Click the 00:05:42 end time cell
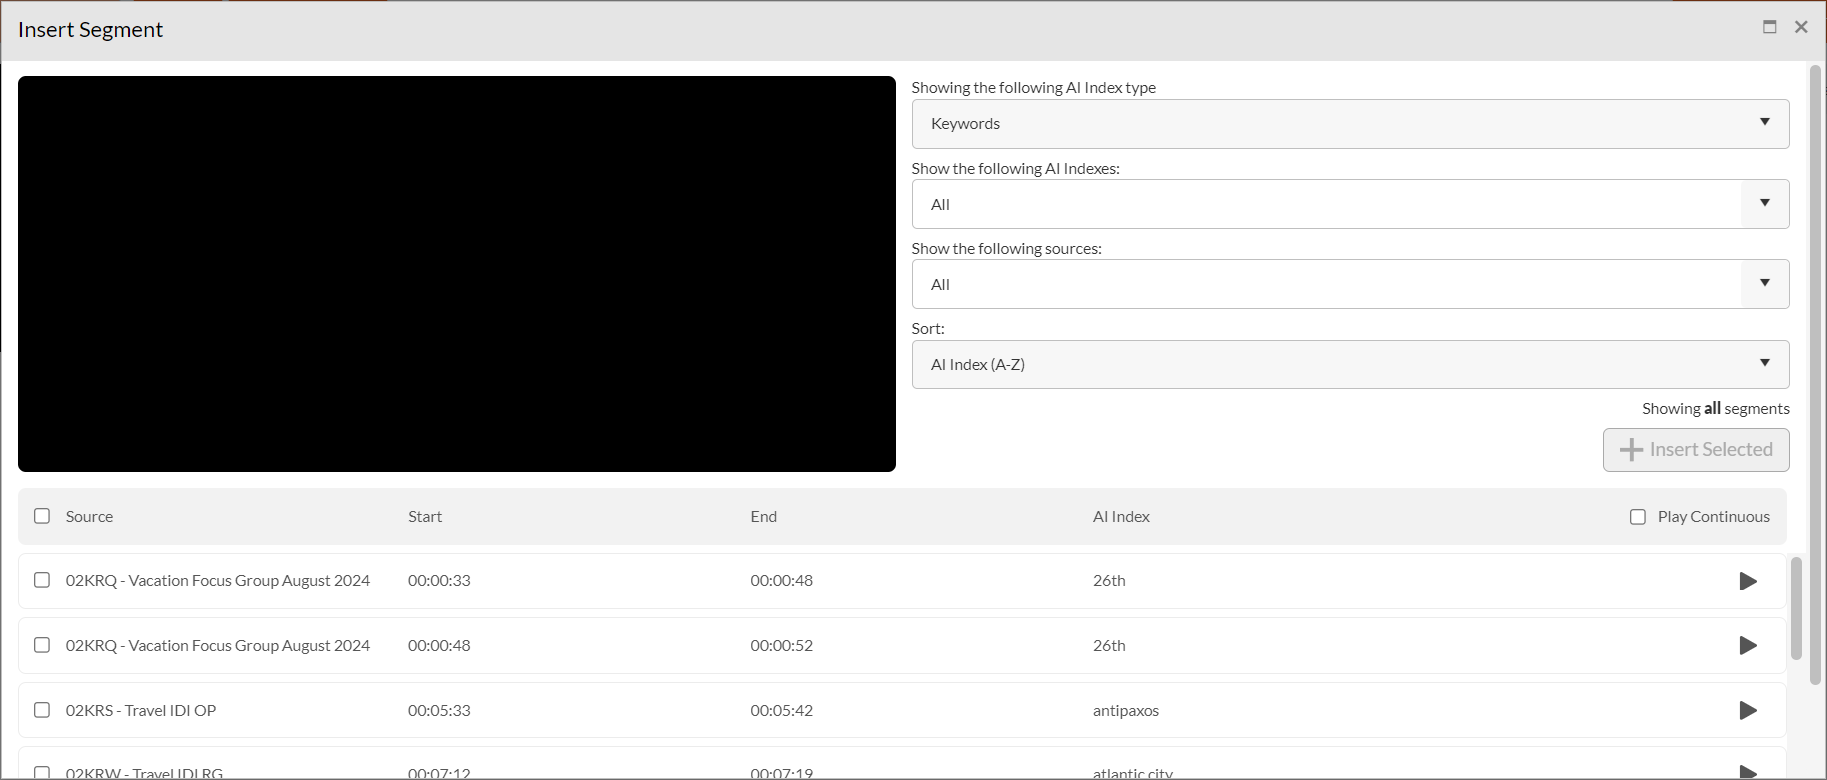 pyautogui.click(x=781, y=711)
